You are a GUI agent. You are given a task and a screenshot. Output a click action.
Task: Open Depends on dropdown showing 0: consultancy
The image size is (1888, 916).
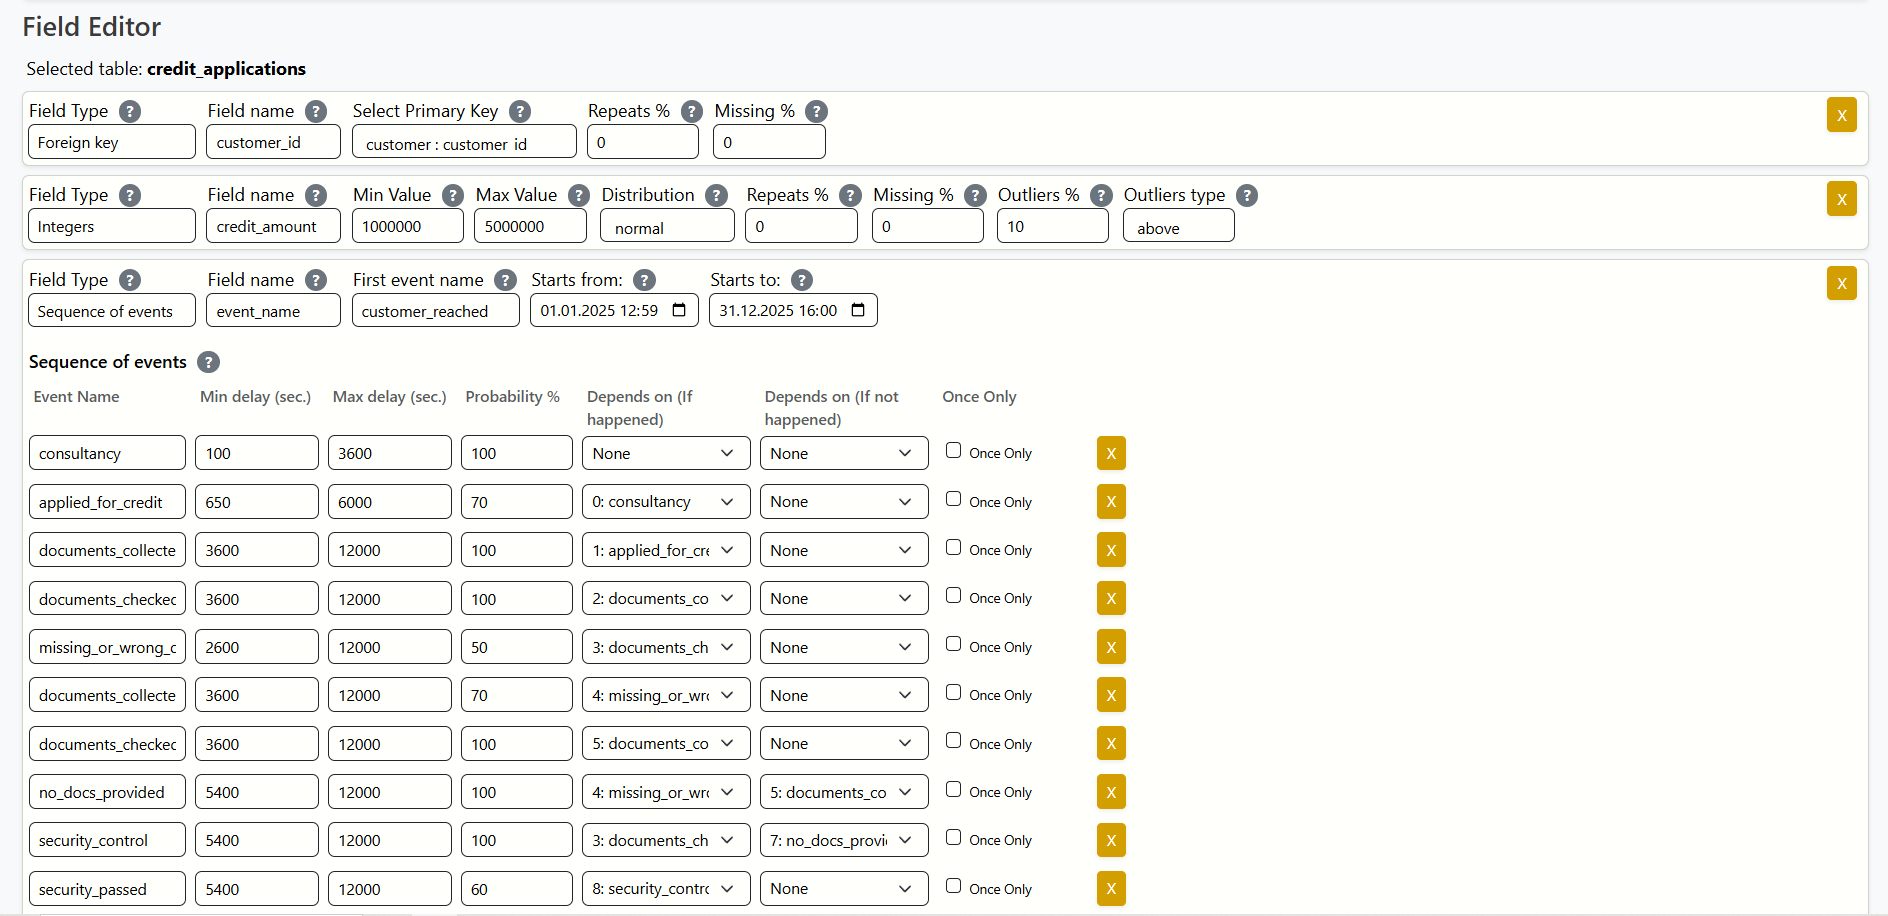coord(665,502)
